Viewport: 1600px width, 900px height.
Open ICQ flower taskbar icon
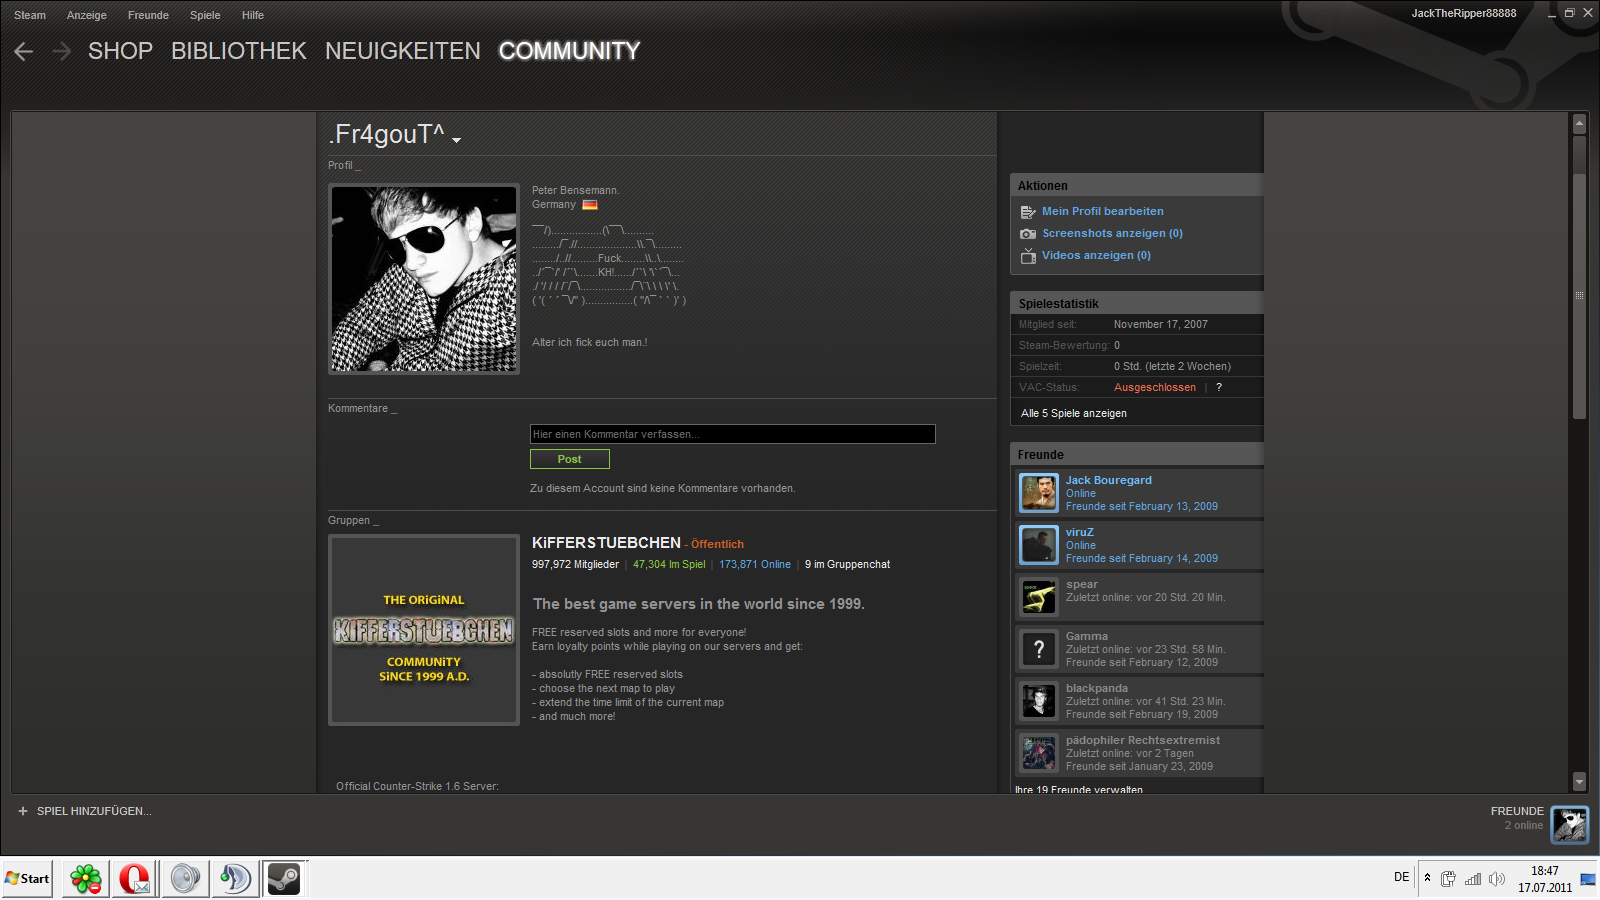click(x=85, y=879)
